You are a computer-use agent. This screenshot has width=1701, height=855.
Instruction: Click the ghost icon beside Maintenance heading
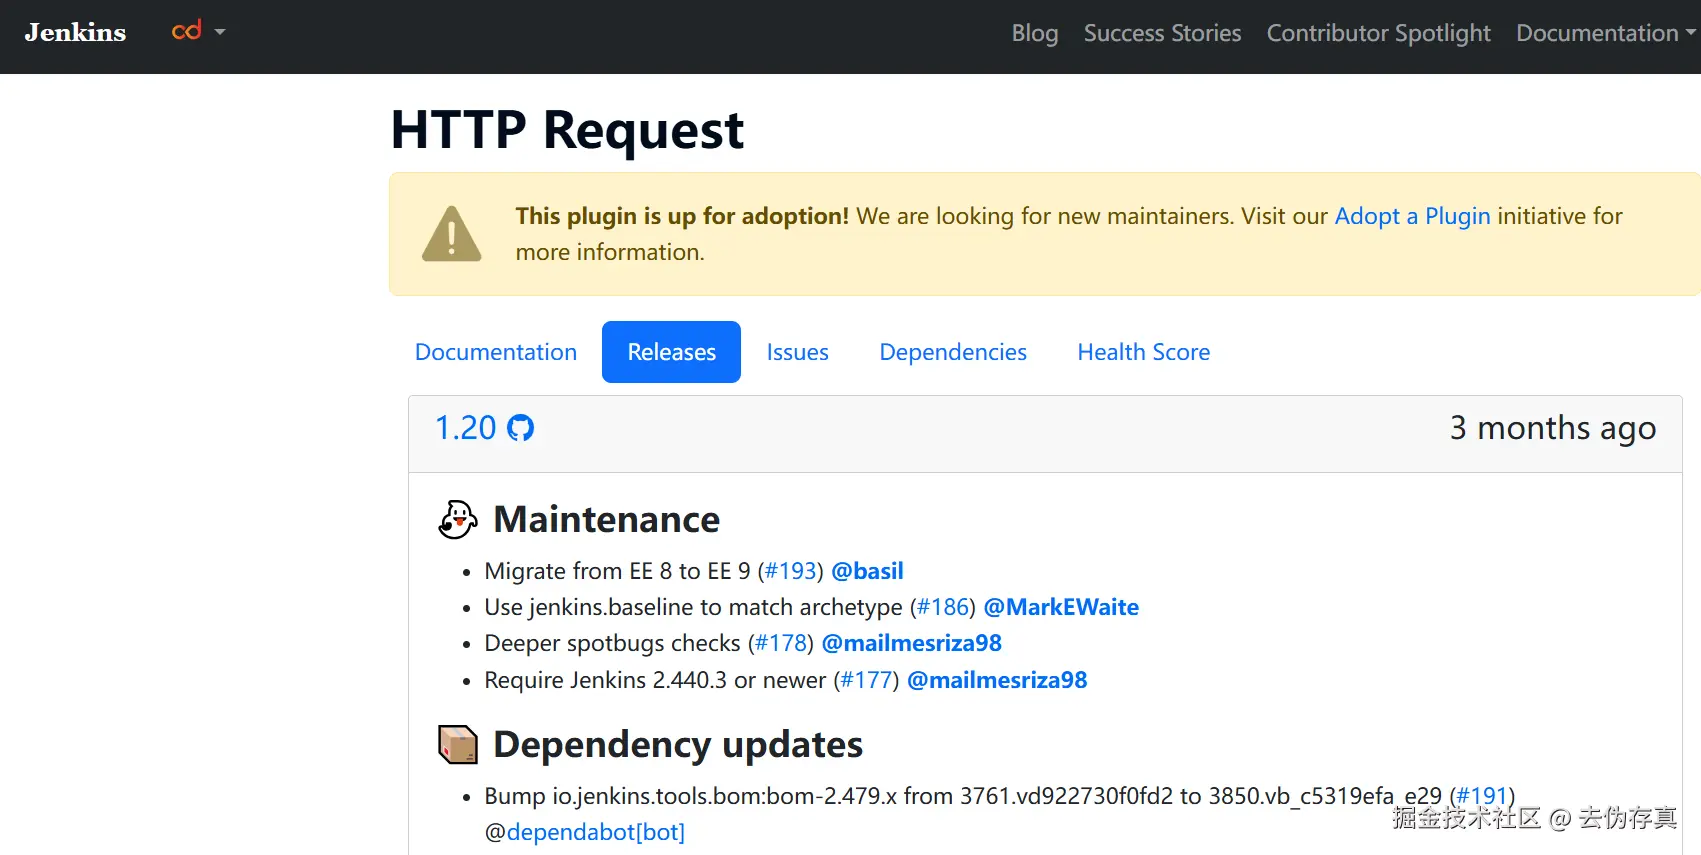[x=458, y=520]
